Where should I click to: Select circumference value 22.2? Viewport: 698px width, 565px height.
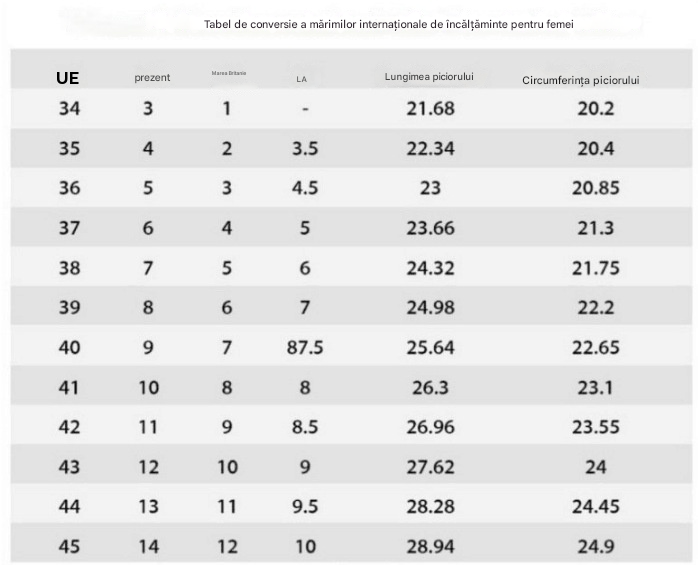point(596,308)
